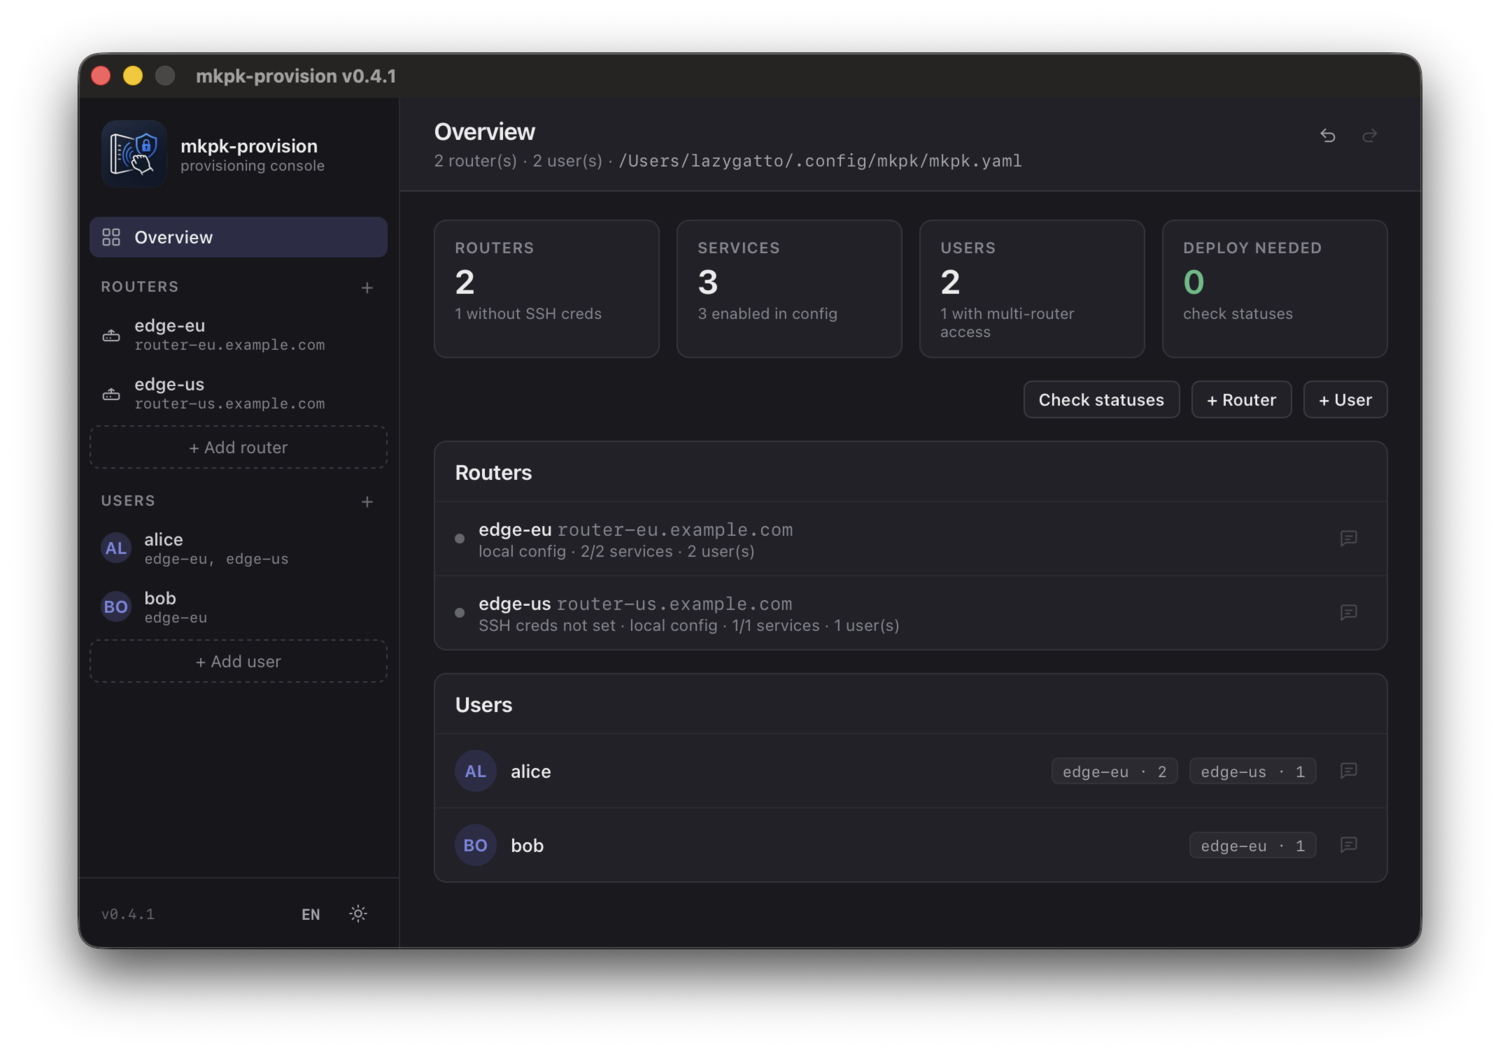1500x1052 pixels.
Task: Click alice's AL avatar in sidebar
Action: pyautogui.click(x=116, y=548)
